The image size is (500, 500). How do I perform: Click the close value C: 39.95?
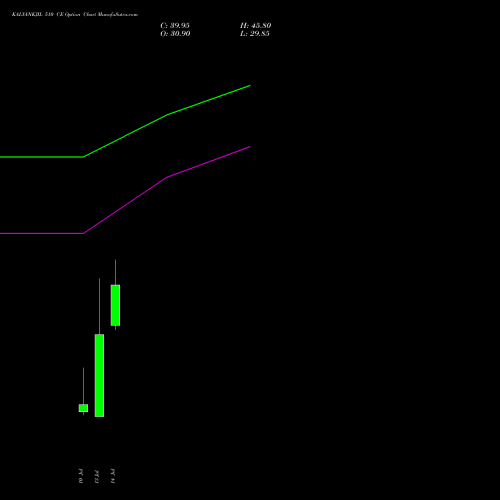[x=175, y=26]
